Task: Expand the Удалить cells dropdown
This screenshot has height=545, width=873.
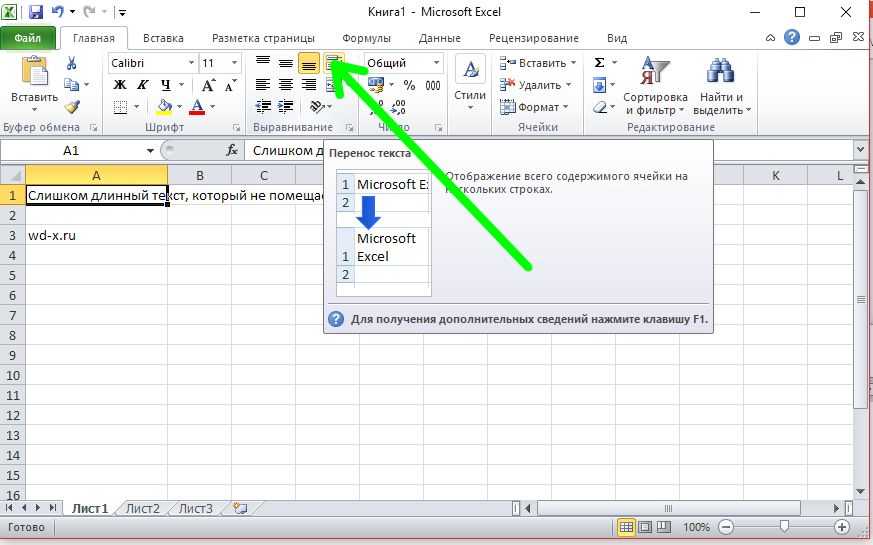Action: pyautogui.click(x=568, y=85)
